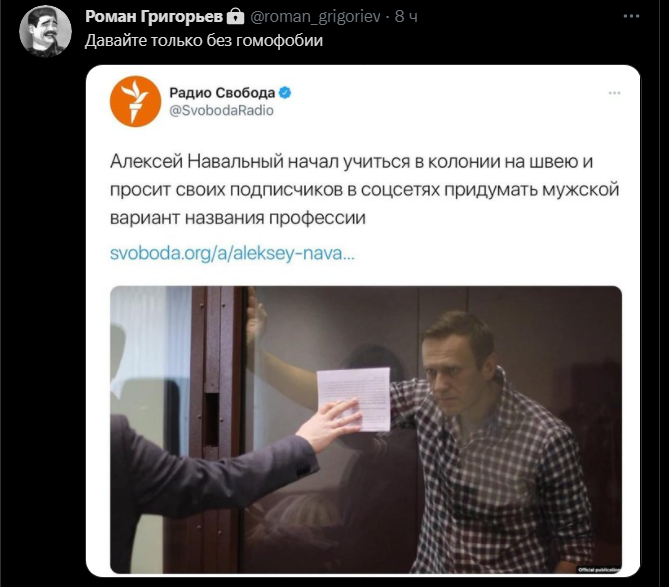This screenshot has width=669, height=587.
Task: Click the display name Роман Григорьев
Action: (154, 17)
